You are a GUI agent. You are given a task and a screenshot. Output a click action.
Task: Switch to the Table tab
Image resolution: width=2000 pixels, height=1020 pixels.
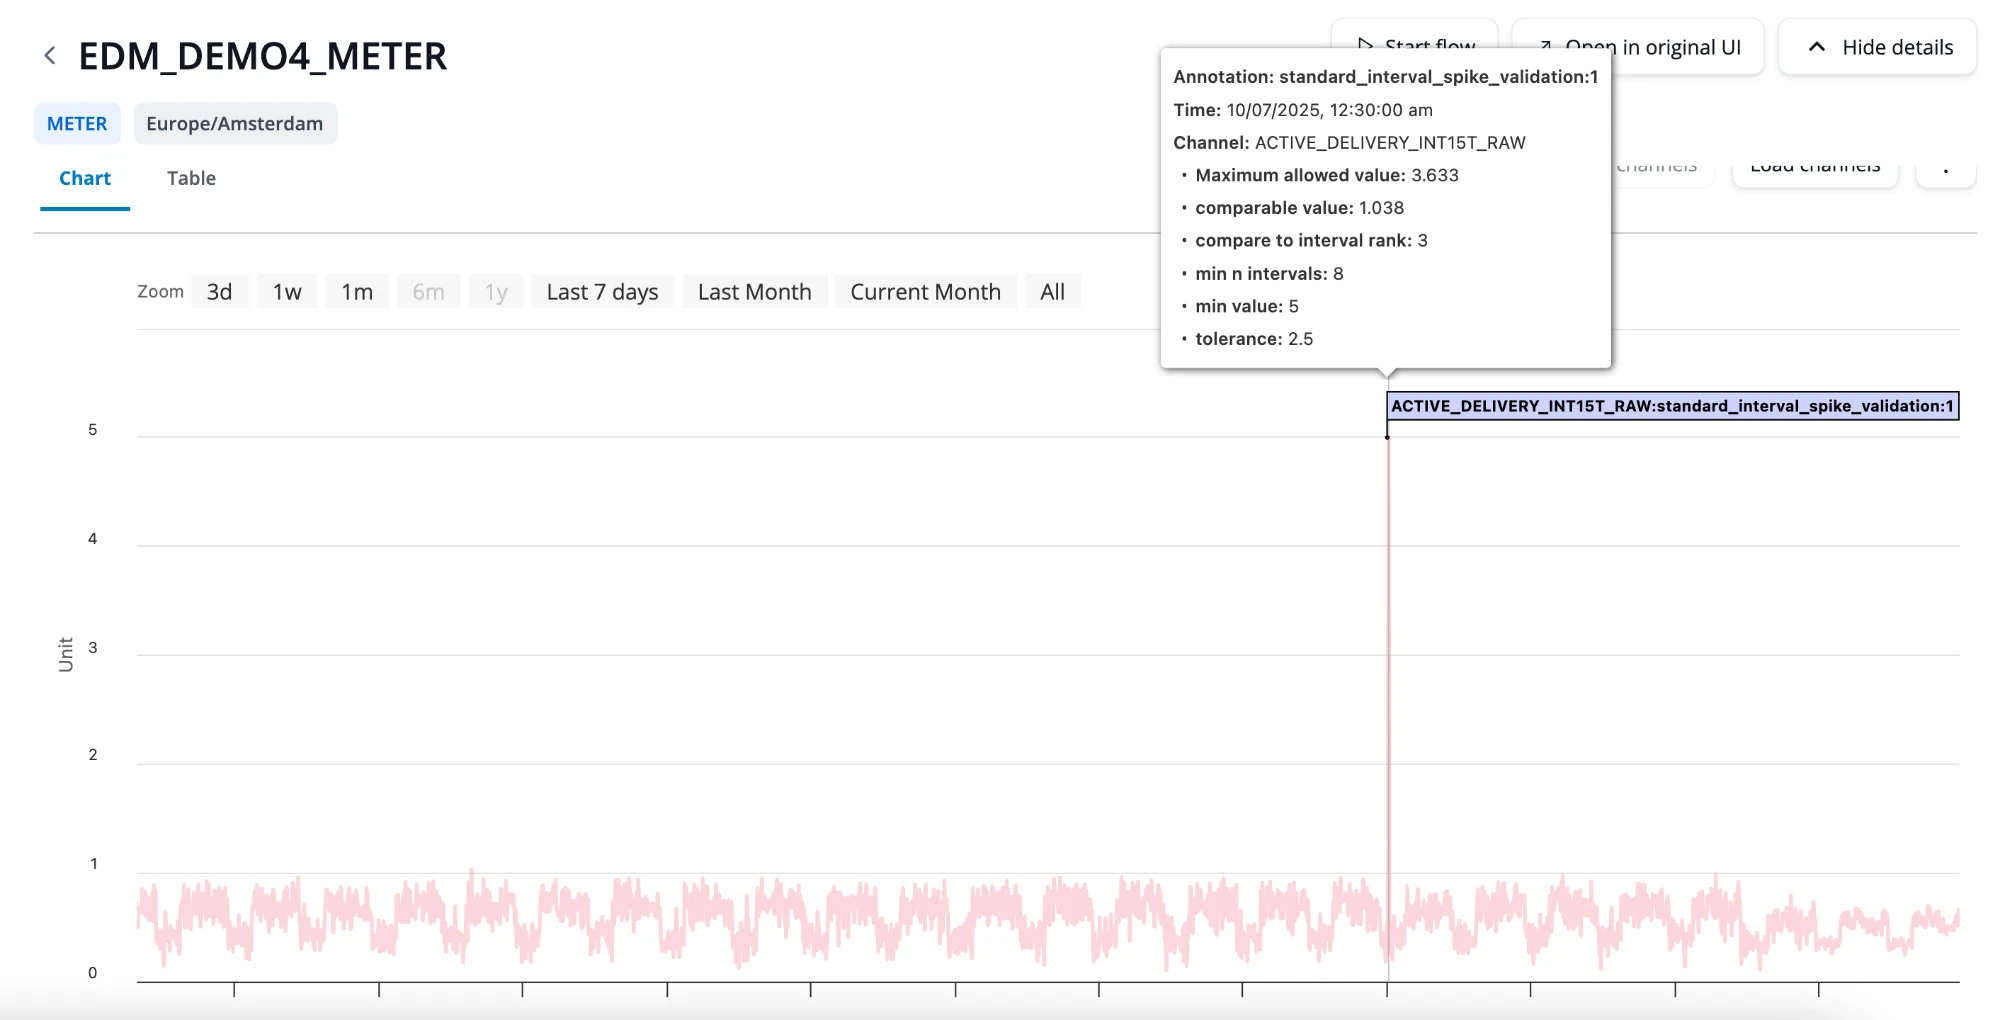(x=191, y=178)
